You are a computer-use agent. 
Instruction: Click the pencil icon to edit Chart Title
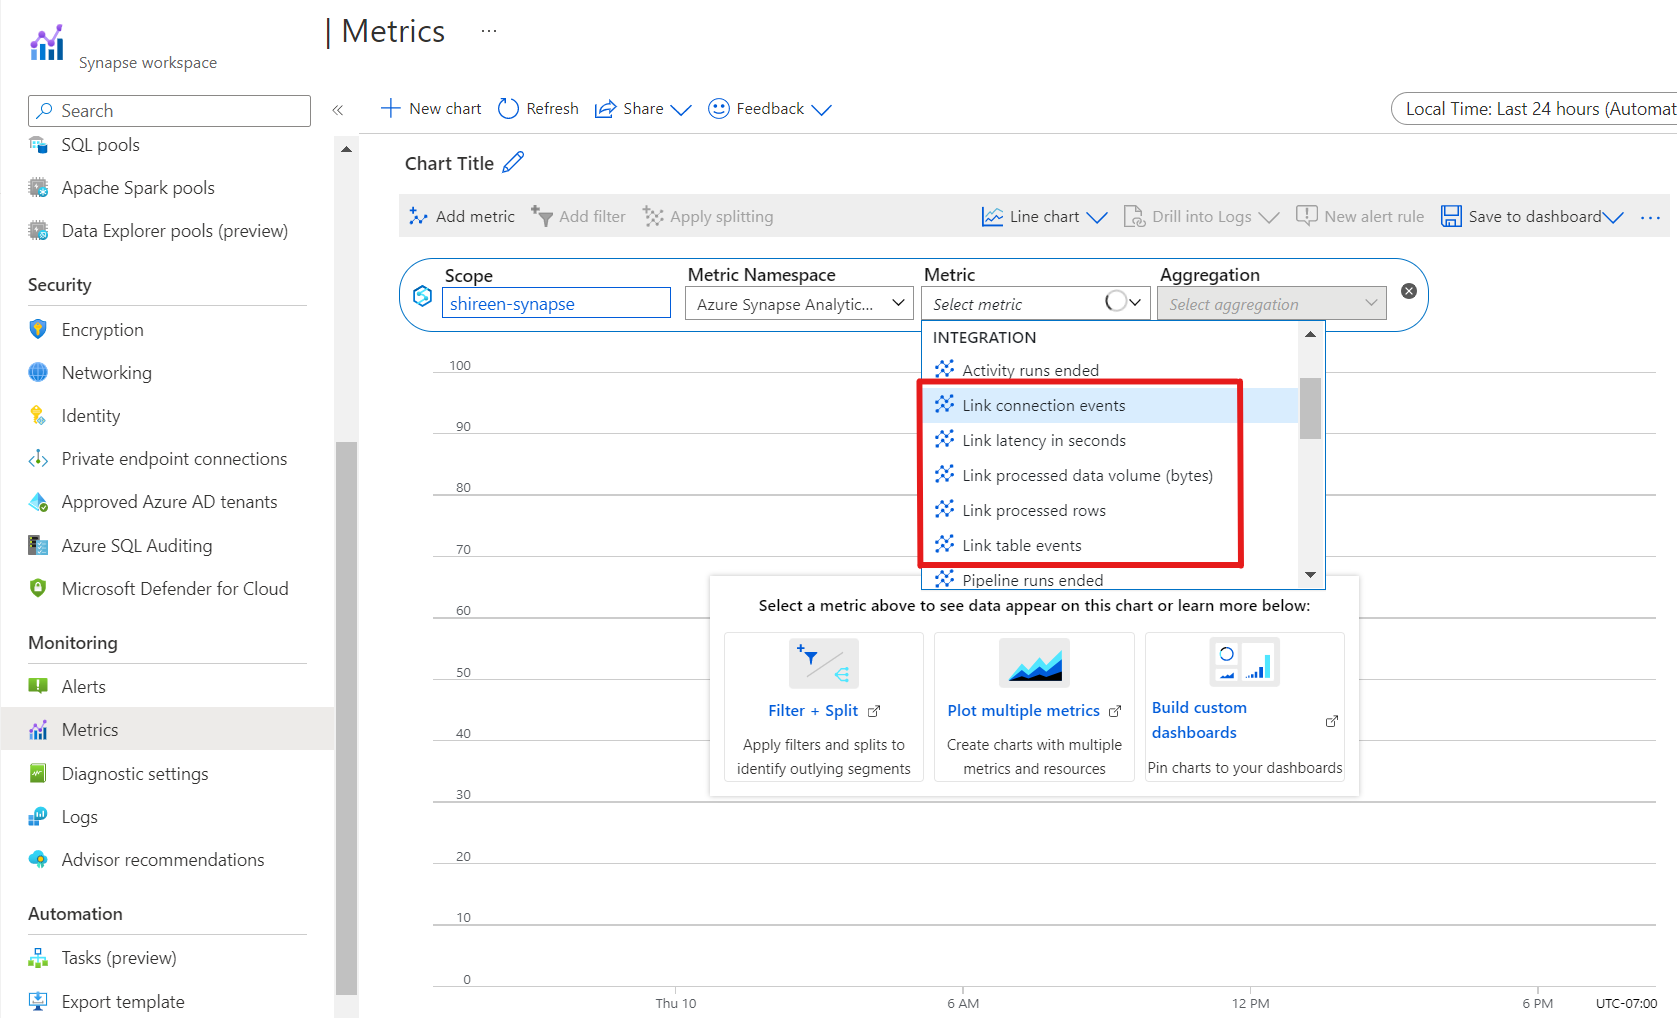513,162
